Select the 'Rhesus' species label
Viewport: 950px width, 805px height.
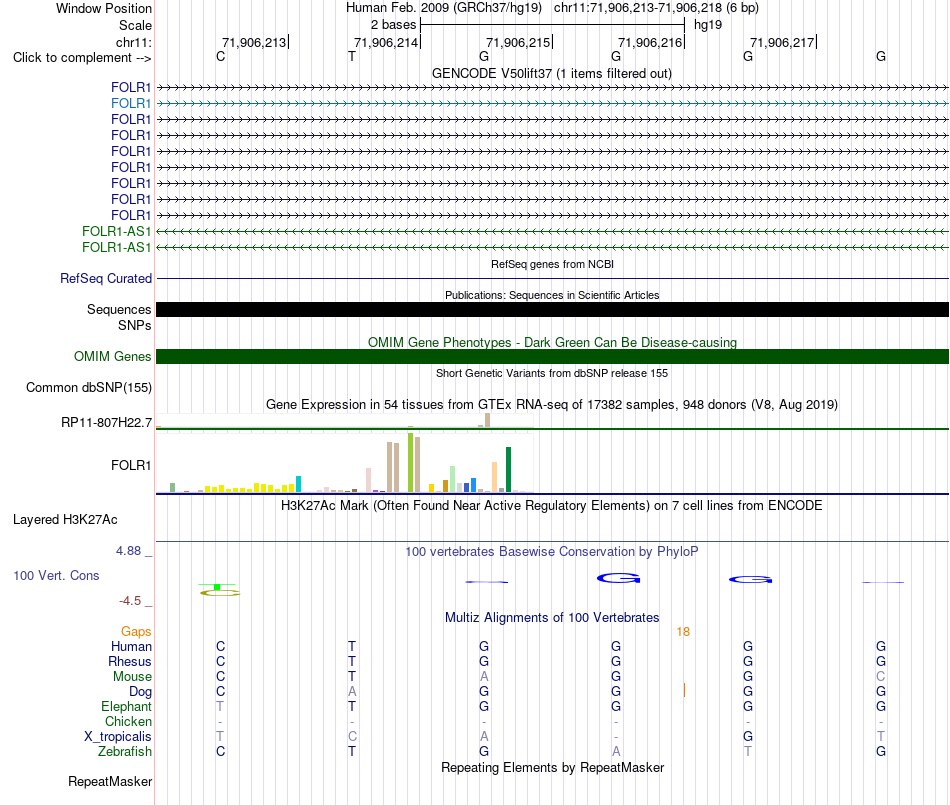(130, 661)
